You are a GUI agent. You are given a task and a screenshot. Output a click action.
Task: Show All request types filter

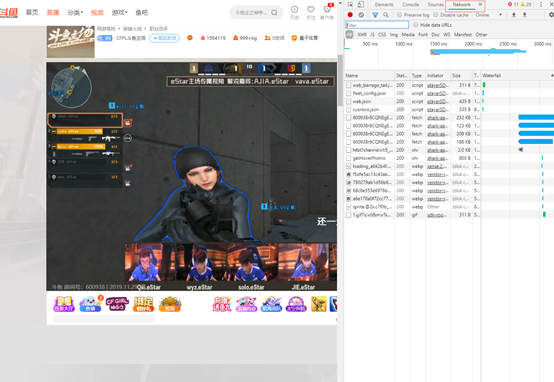pyautogui.click(x=349, y=35)
